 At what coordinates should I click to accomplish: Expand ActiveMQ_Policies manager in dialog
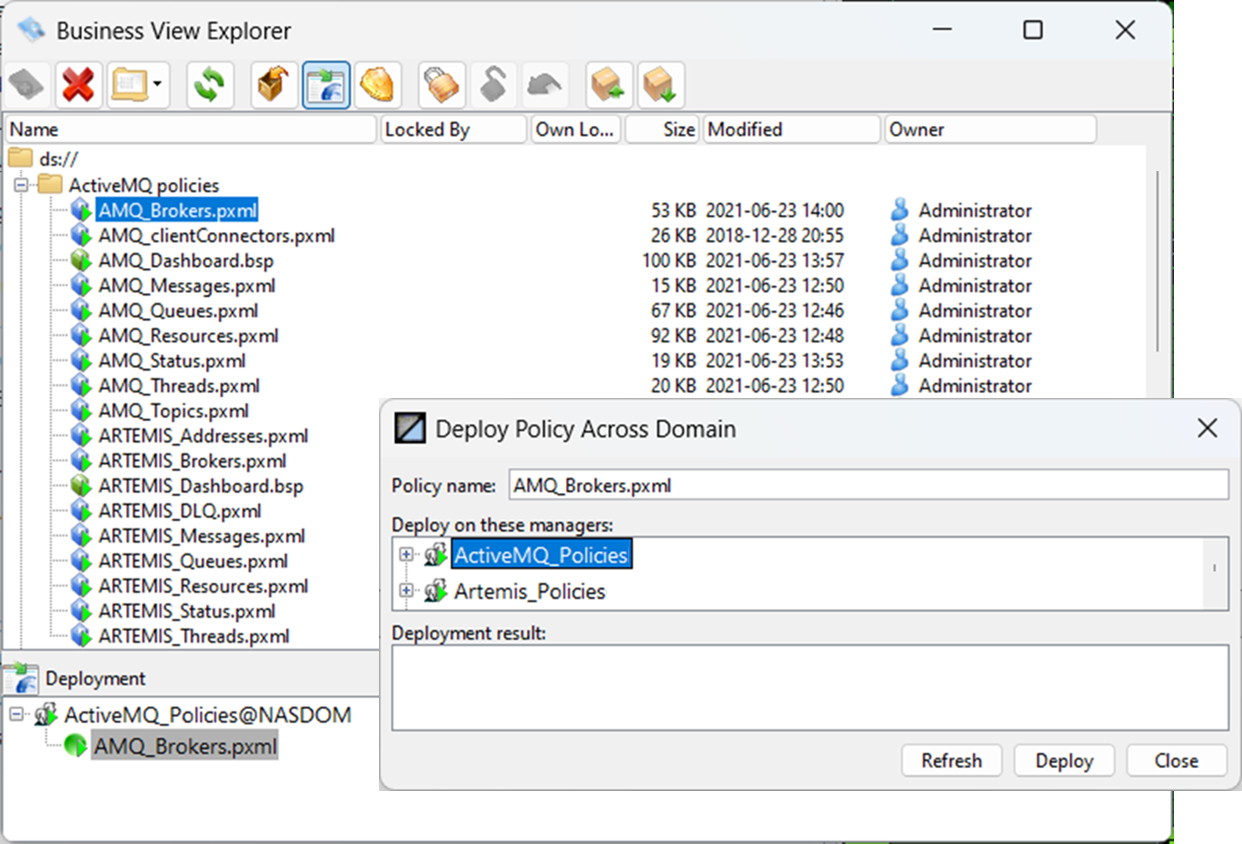tap(406, 554)
